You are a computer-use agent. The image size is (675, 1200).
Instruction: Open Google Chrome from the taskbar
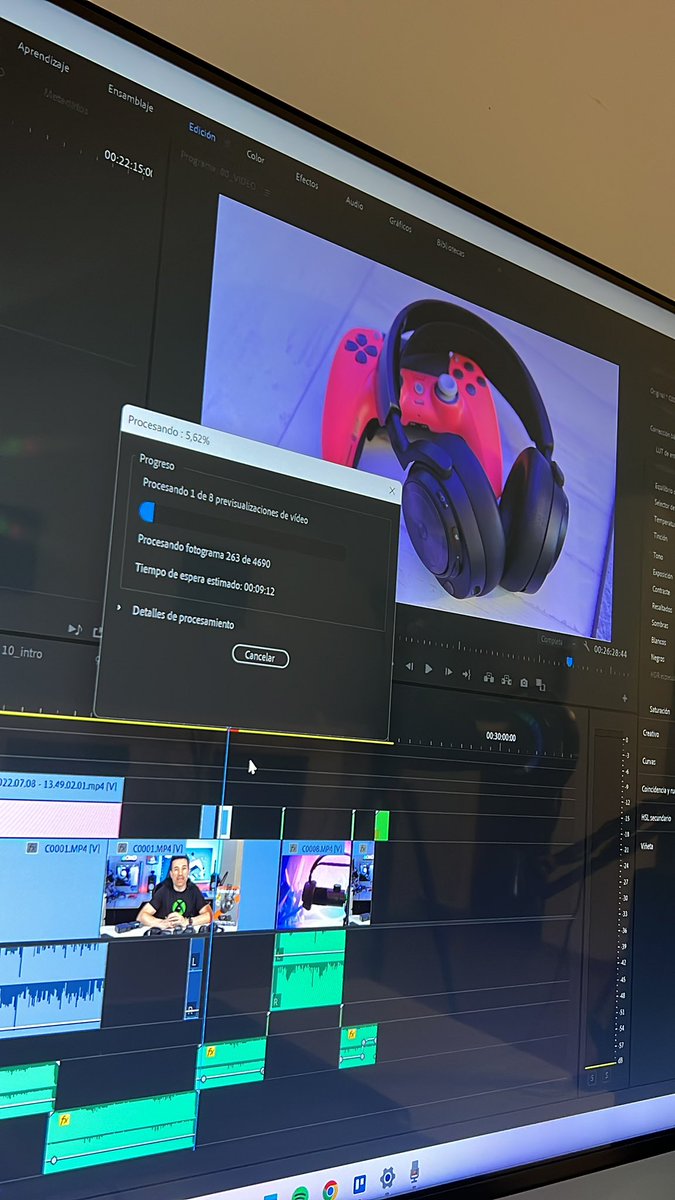(x=330, y=1189)
